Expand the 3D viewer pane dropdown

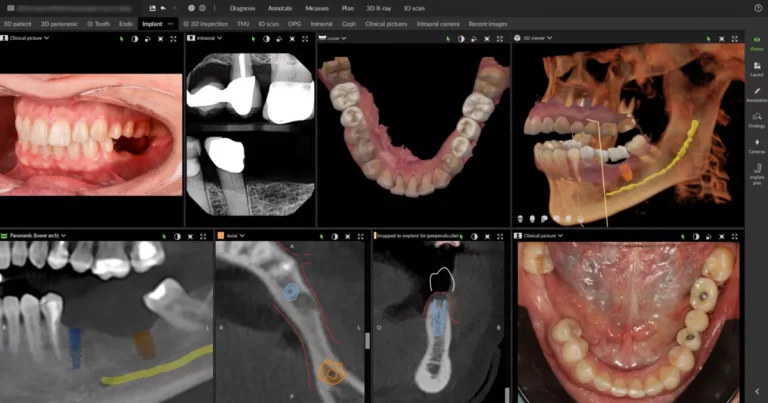tap(551, 38)
